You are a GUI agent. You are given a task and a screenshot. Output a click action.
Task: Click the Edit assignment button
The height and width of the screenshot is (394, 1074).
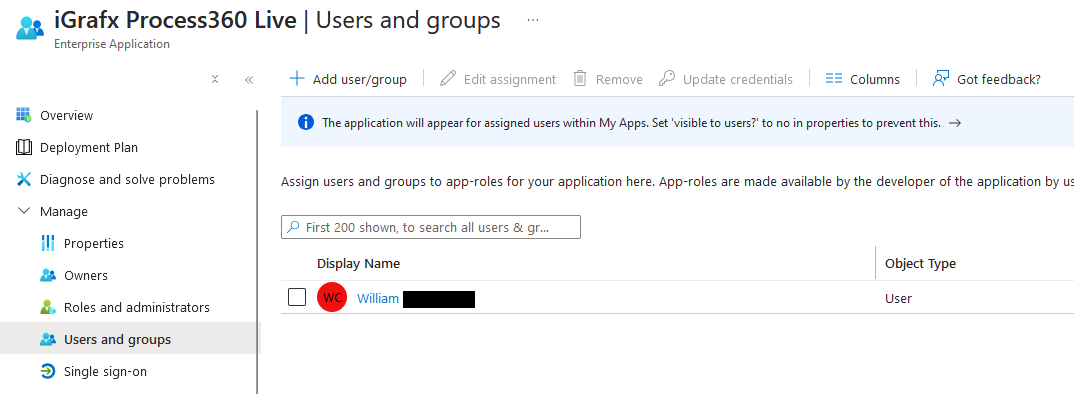498,79
